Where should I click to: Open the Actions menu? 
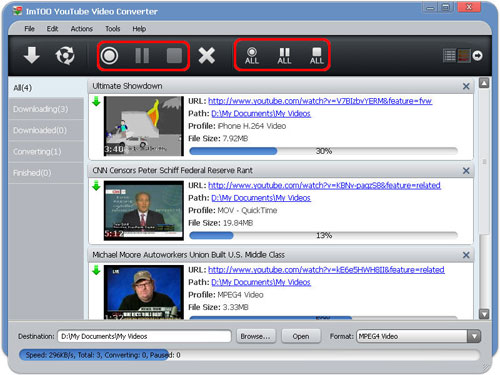tap(81, 29)
